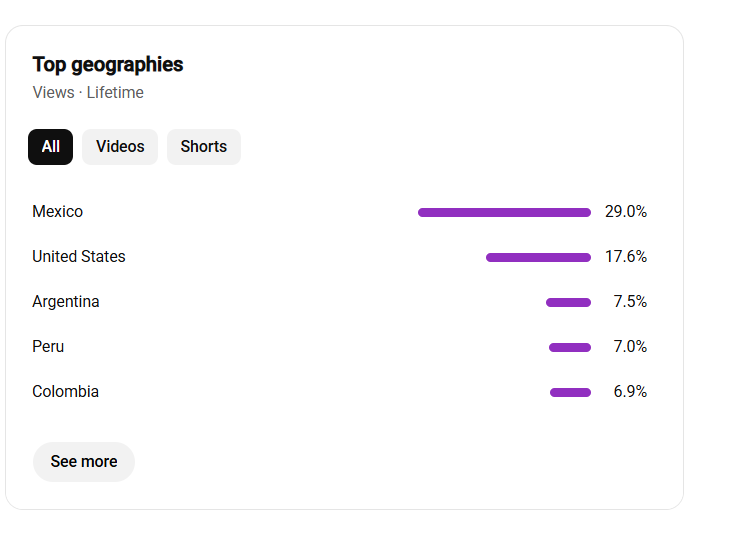Click the Views · Lifetime subtitle
This screenshot has width=736, height=533.
(88, 92)
